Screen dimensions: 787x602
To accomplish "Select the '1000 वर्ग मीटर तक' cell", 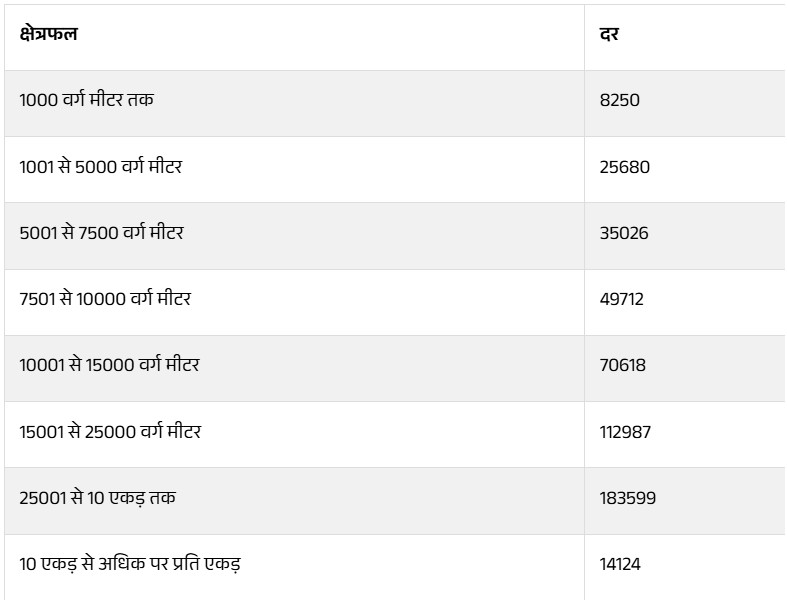I will coord(86,100).
